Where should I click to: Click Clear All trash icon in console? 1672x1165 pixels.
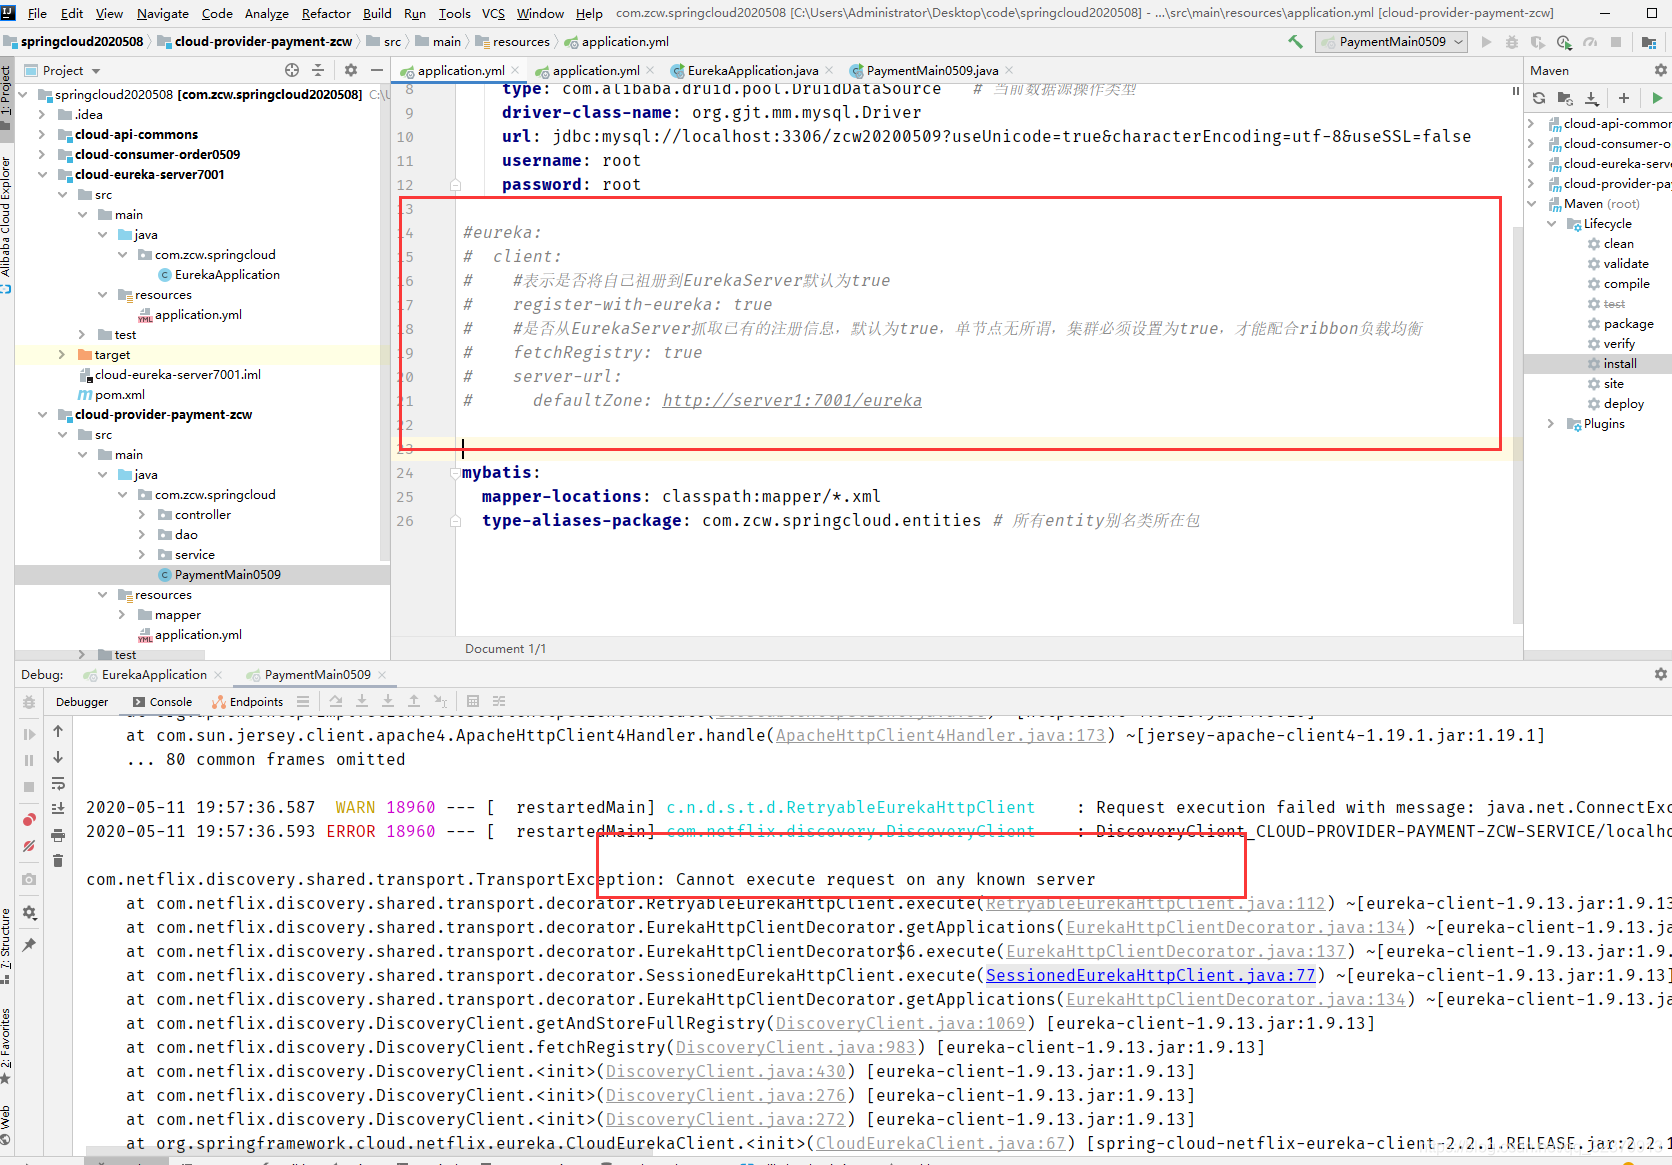[58, 860]
